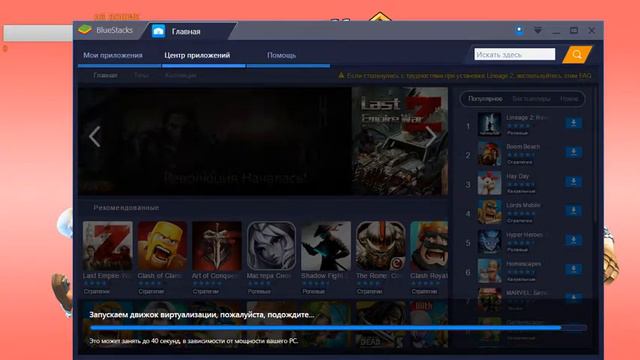This screenshot has height=360, width=640.
Task: Switch to Центр приложений tab
Action: point(197,55)
